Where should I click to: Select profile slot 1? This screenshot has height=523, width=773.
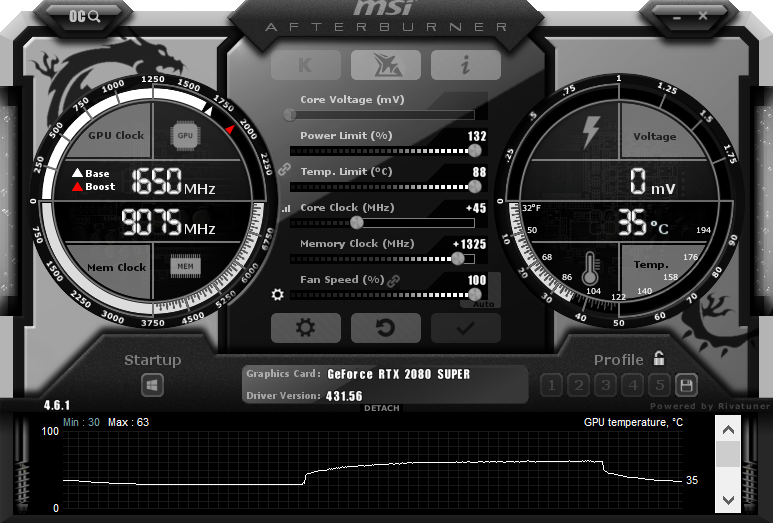tap(552, 385)
